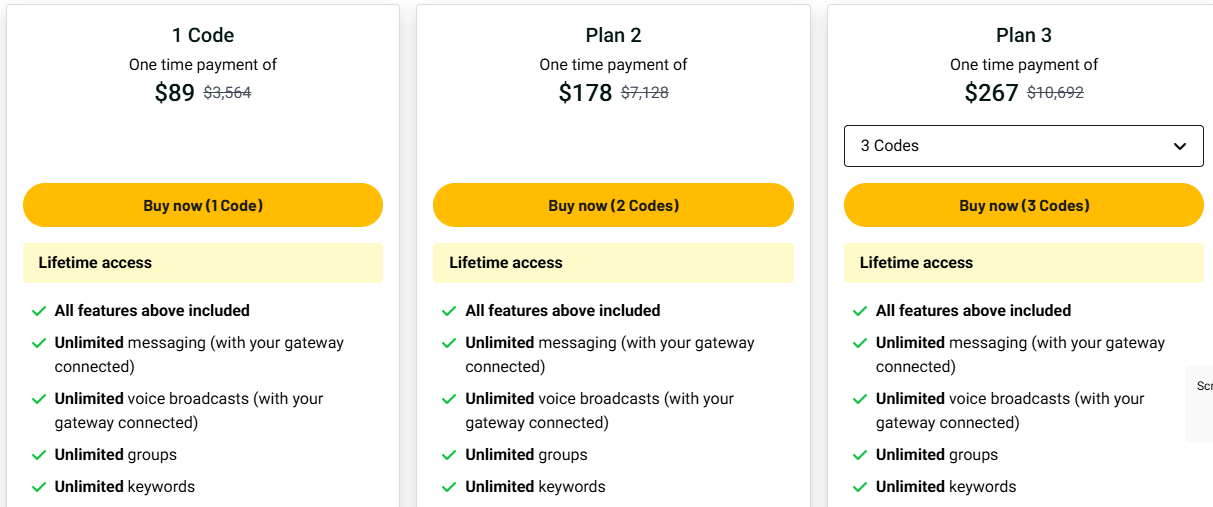Click checkmark beside Unlimited messaging in 1 Code
Screen dimensions: 1213x507
39,343
